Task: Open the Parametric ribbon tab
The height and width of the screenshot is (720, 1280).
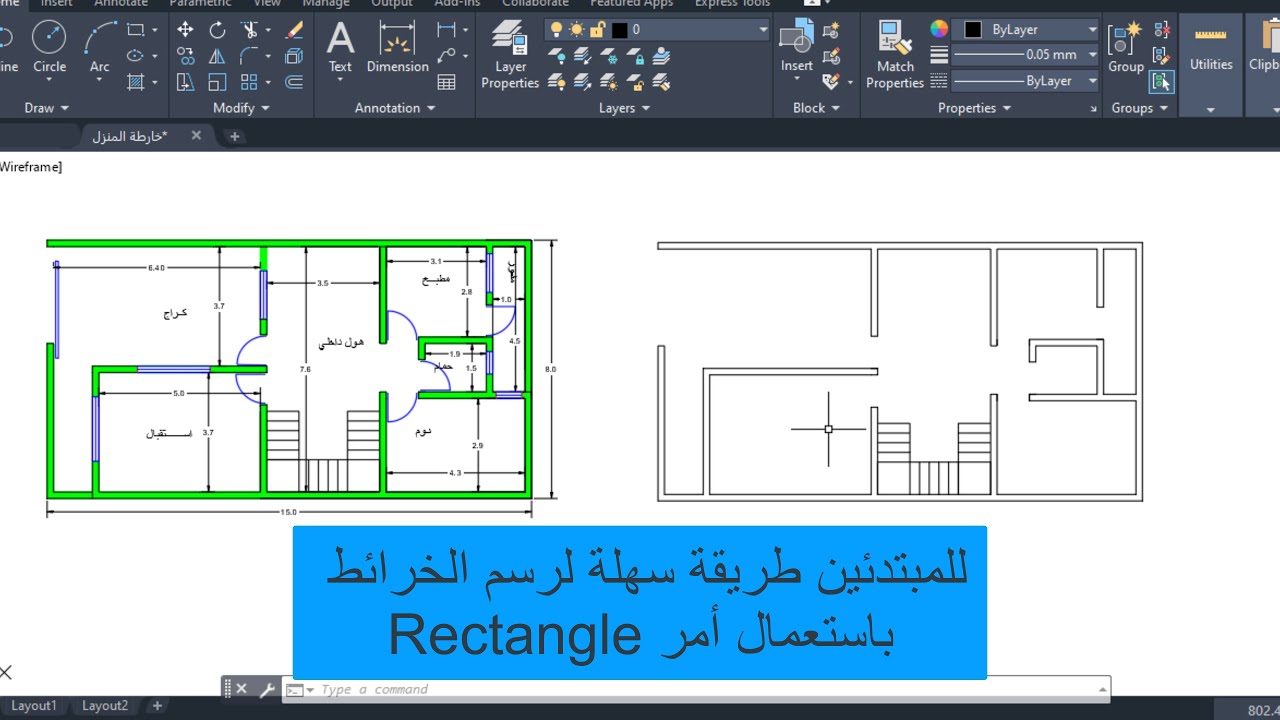Action: 200,4
